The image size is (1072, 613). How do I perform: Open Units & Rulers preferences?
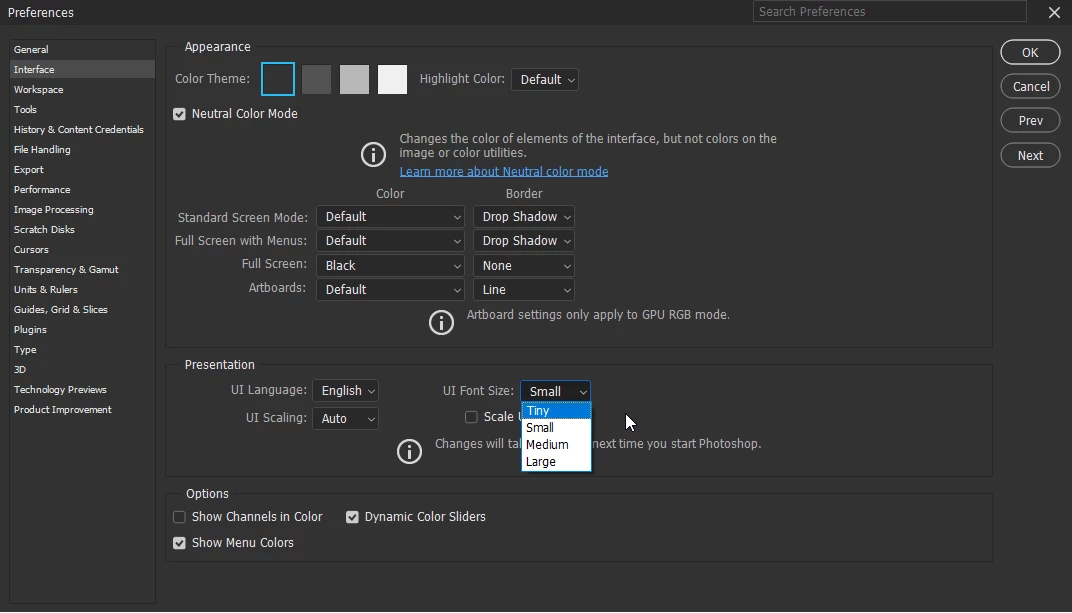pyautogui.click(x=82, y=289)
